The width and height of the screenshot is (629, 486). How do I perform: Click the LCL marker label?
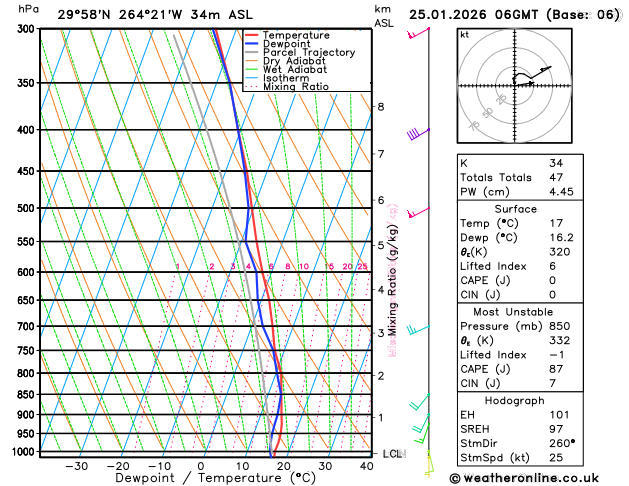coord(394,454)
